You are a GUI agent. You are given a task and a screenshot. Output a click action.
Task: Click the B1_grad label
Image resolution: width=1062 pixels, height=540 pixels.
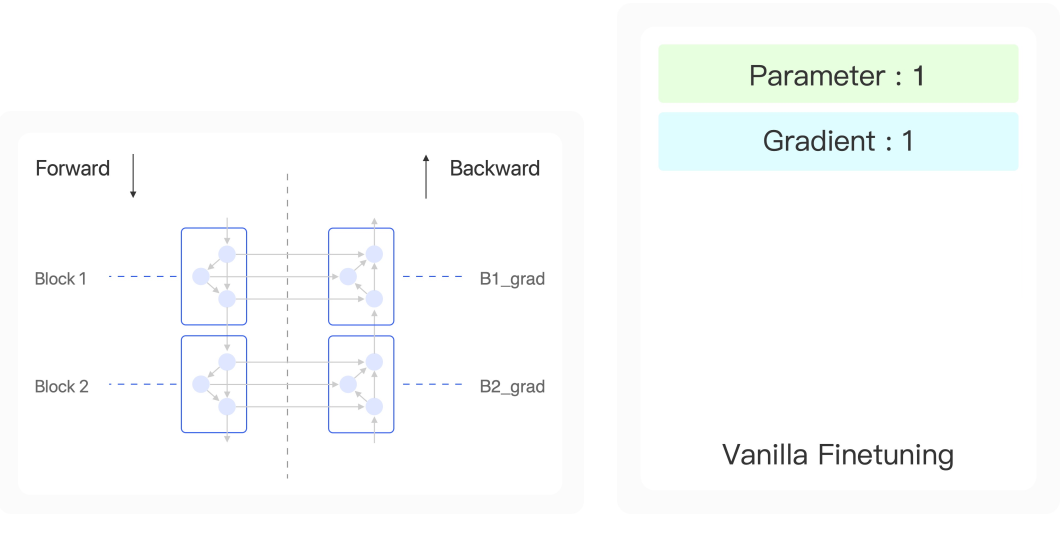pyautogui.click(x=512, y=279)
